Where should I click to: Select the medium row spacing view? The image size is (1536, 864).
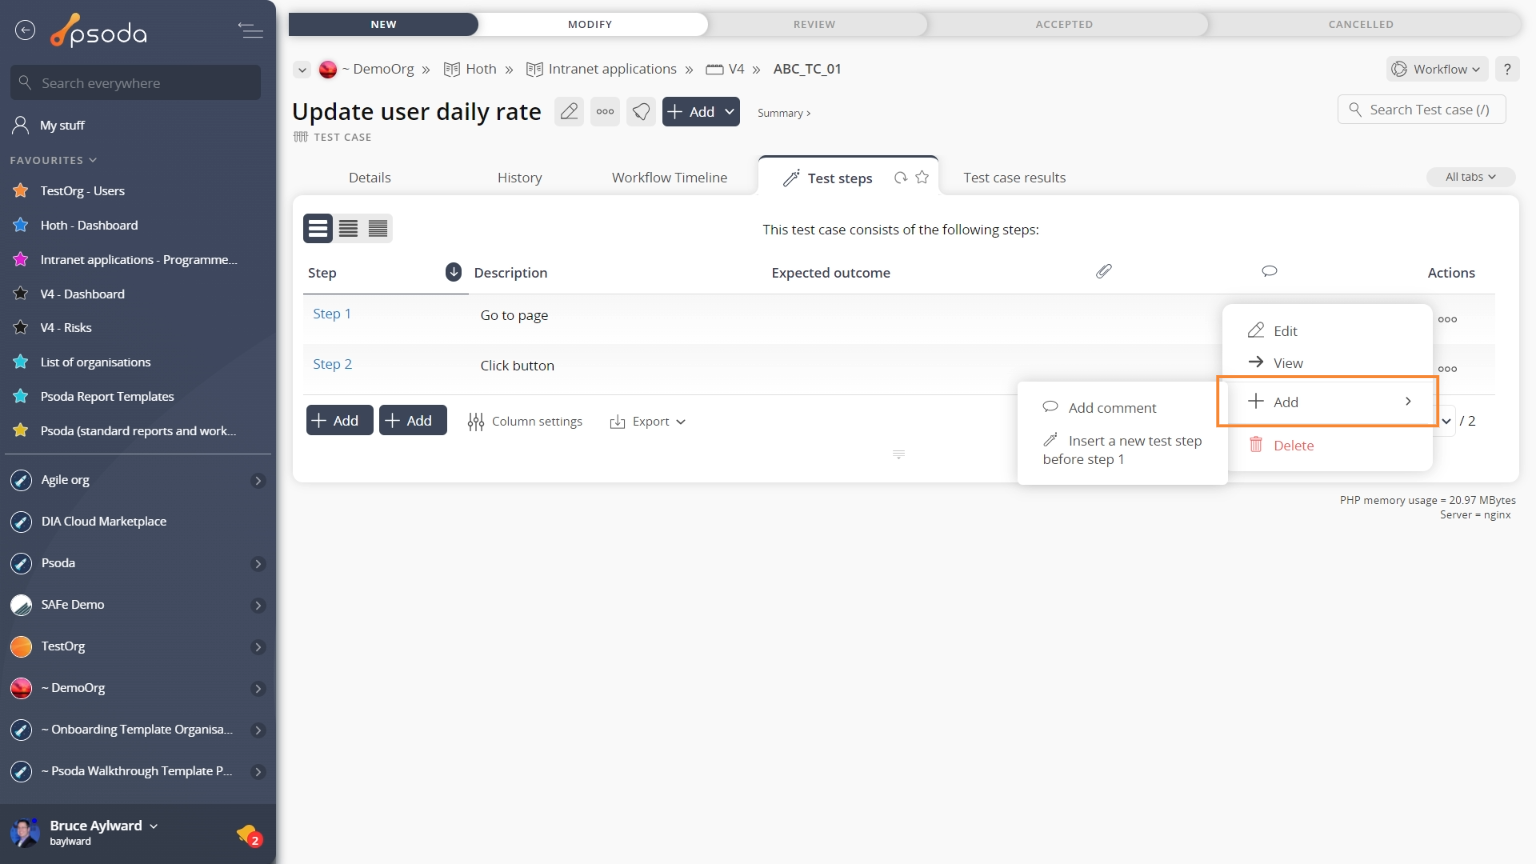348,229
